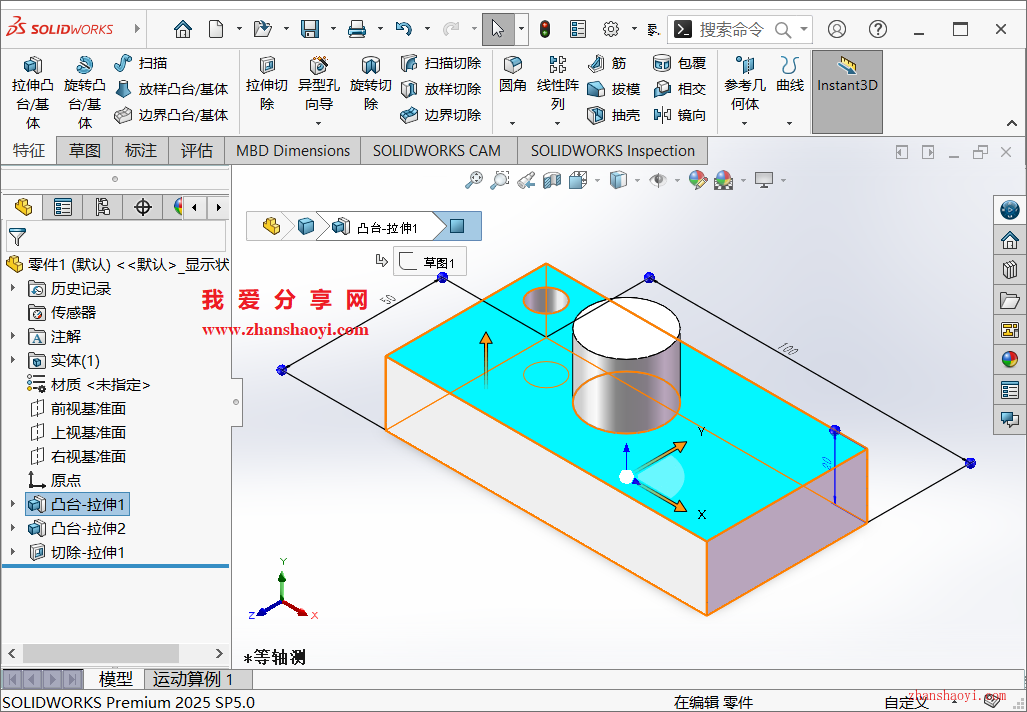This screenshot has width=1027, height=712.
Task: Choose the 扫描 sweep boss feature
Action: coord(140,63)
